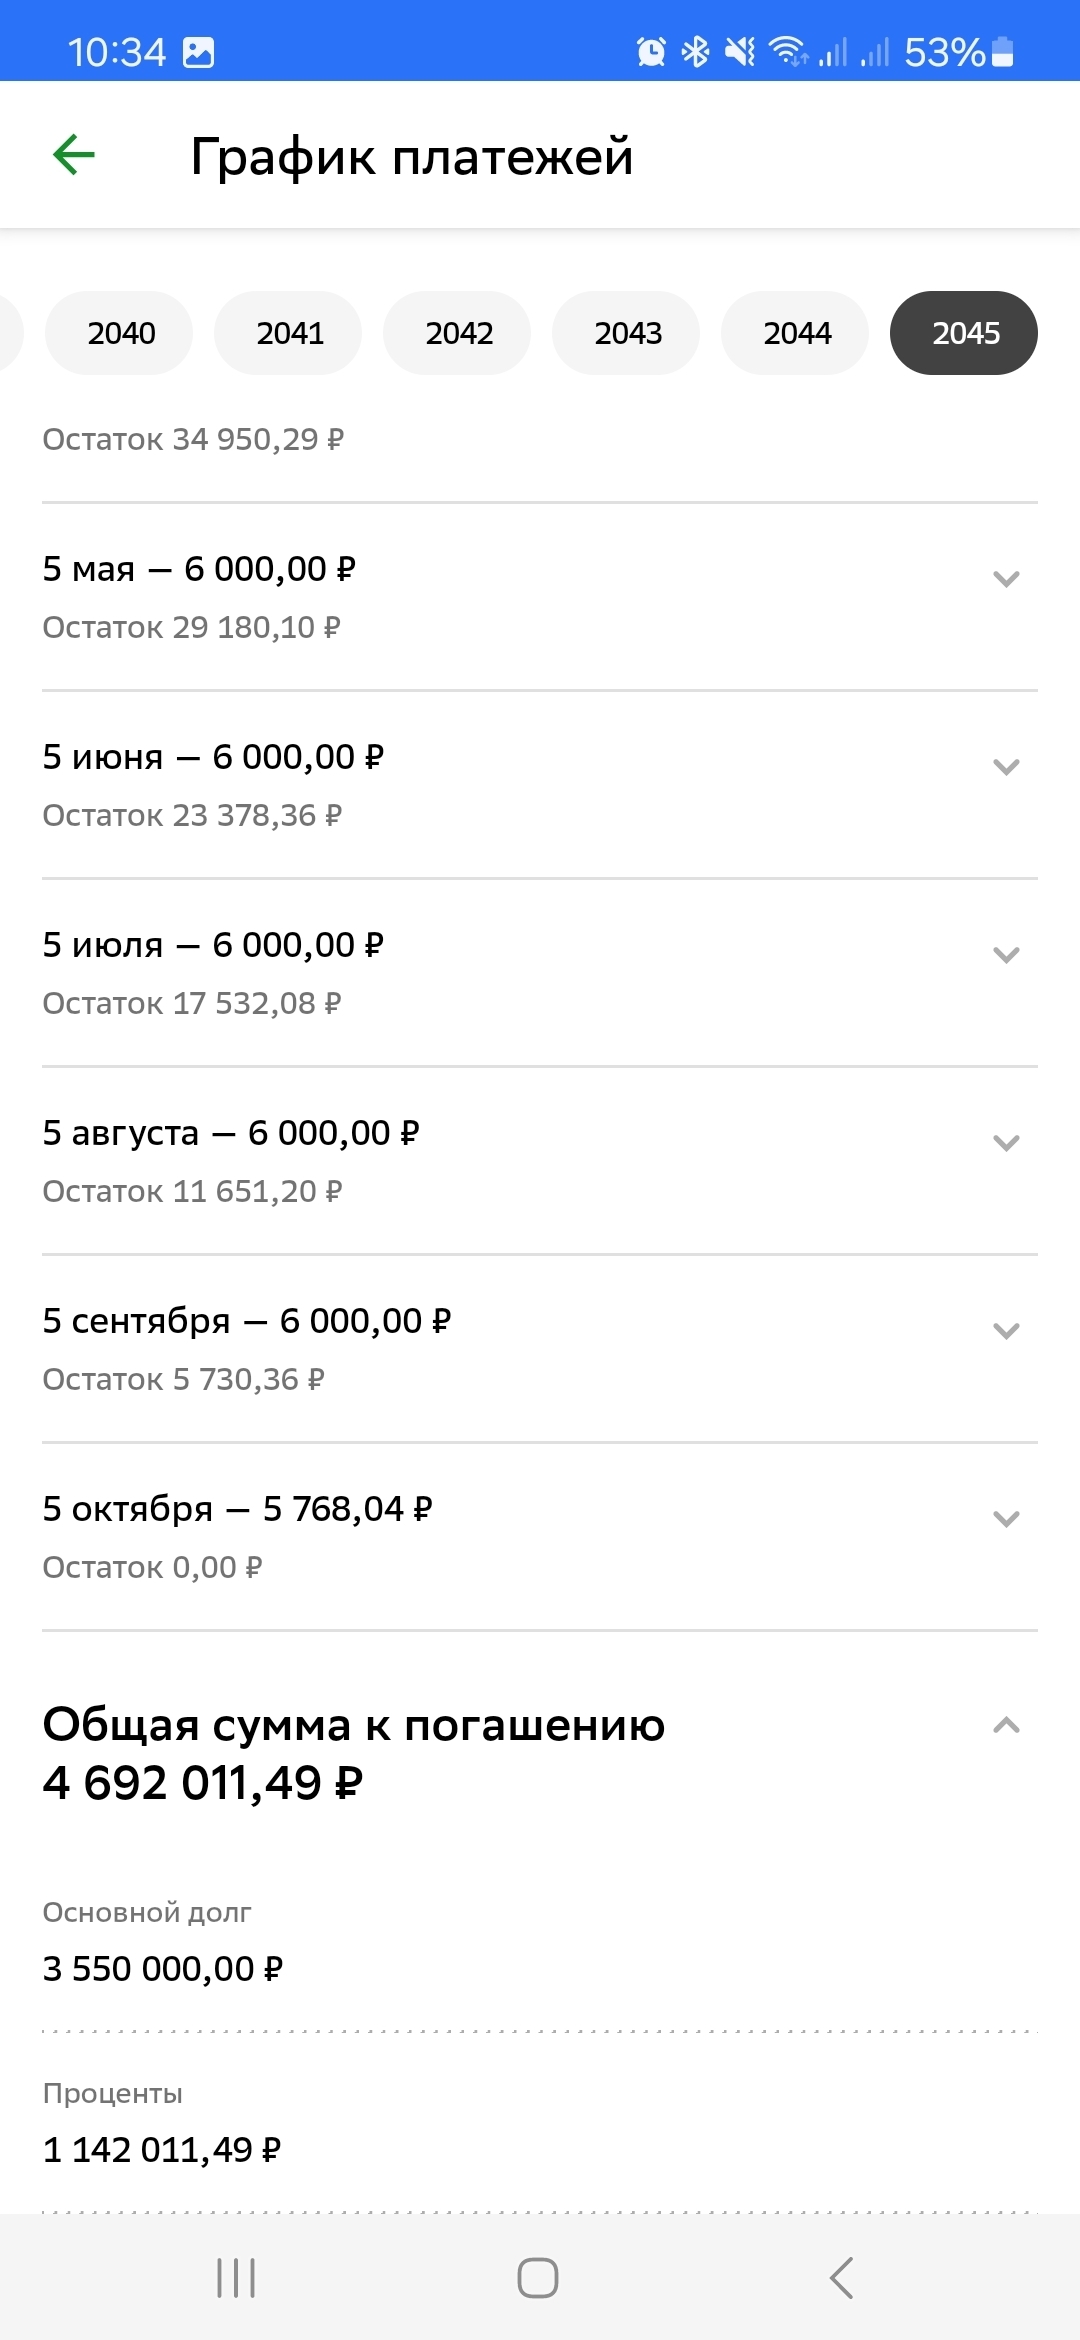This screenshot has height=2340, width=1080.
Task: Expand the 5 июня payment row
Action: coord(1006,767)
